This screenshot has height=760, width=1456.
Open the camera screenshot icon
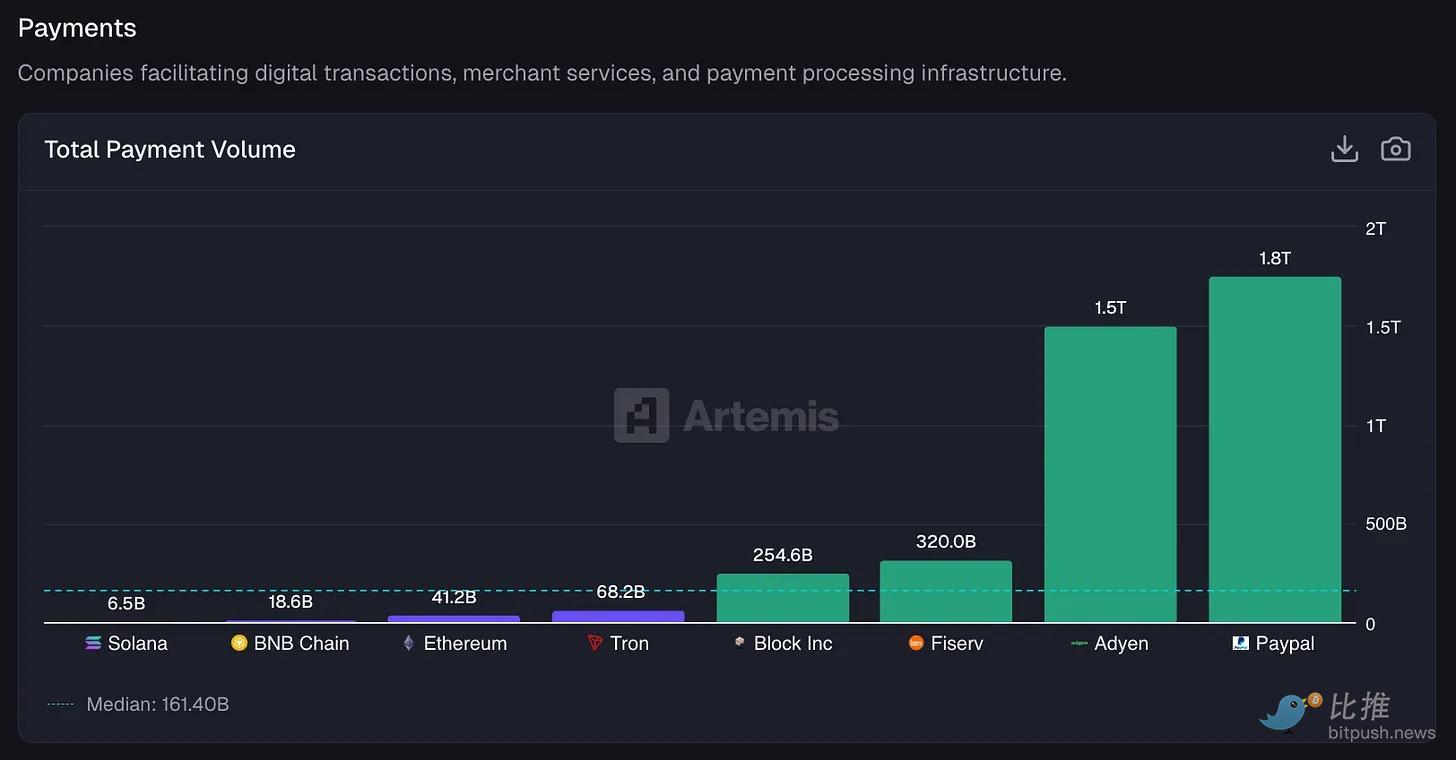1395,148
